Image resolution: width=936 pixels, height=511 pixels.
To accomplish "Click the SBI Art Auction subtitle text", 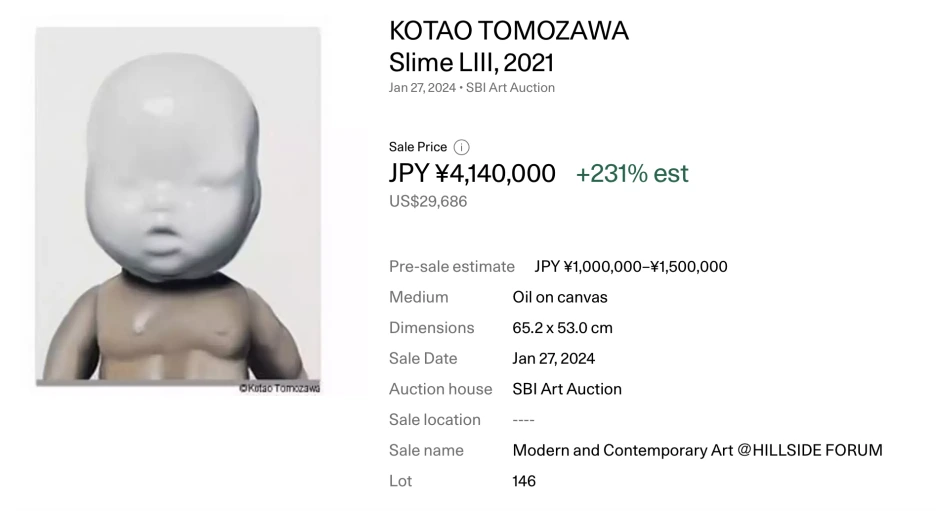I will (510, 88).
